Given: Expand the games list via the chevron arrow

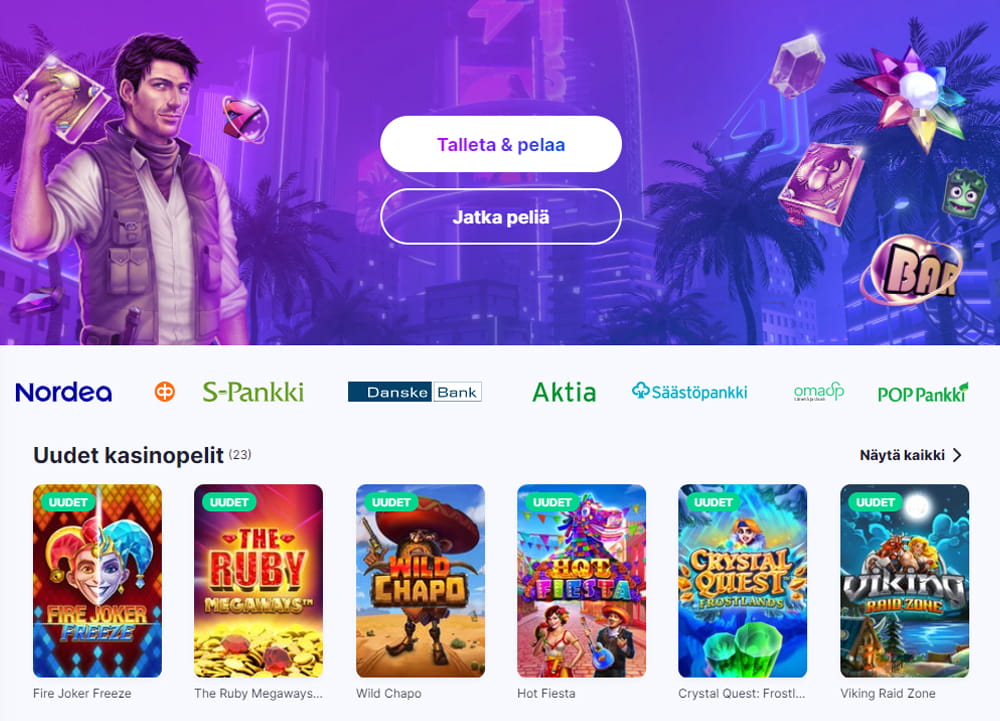Looking at the screenshot, I should (x=957, y=455).
